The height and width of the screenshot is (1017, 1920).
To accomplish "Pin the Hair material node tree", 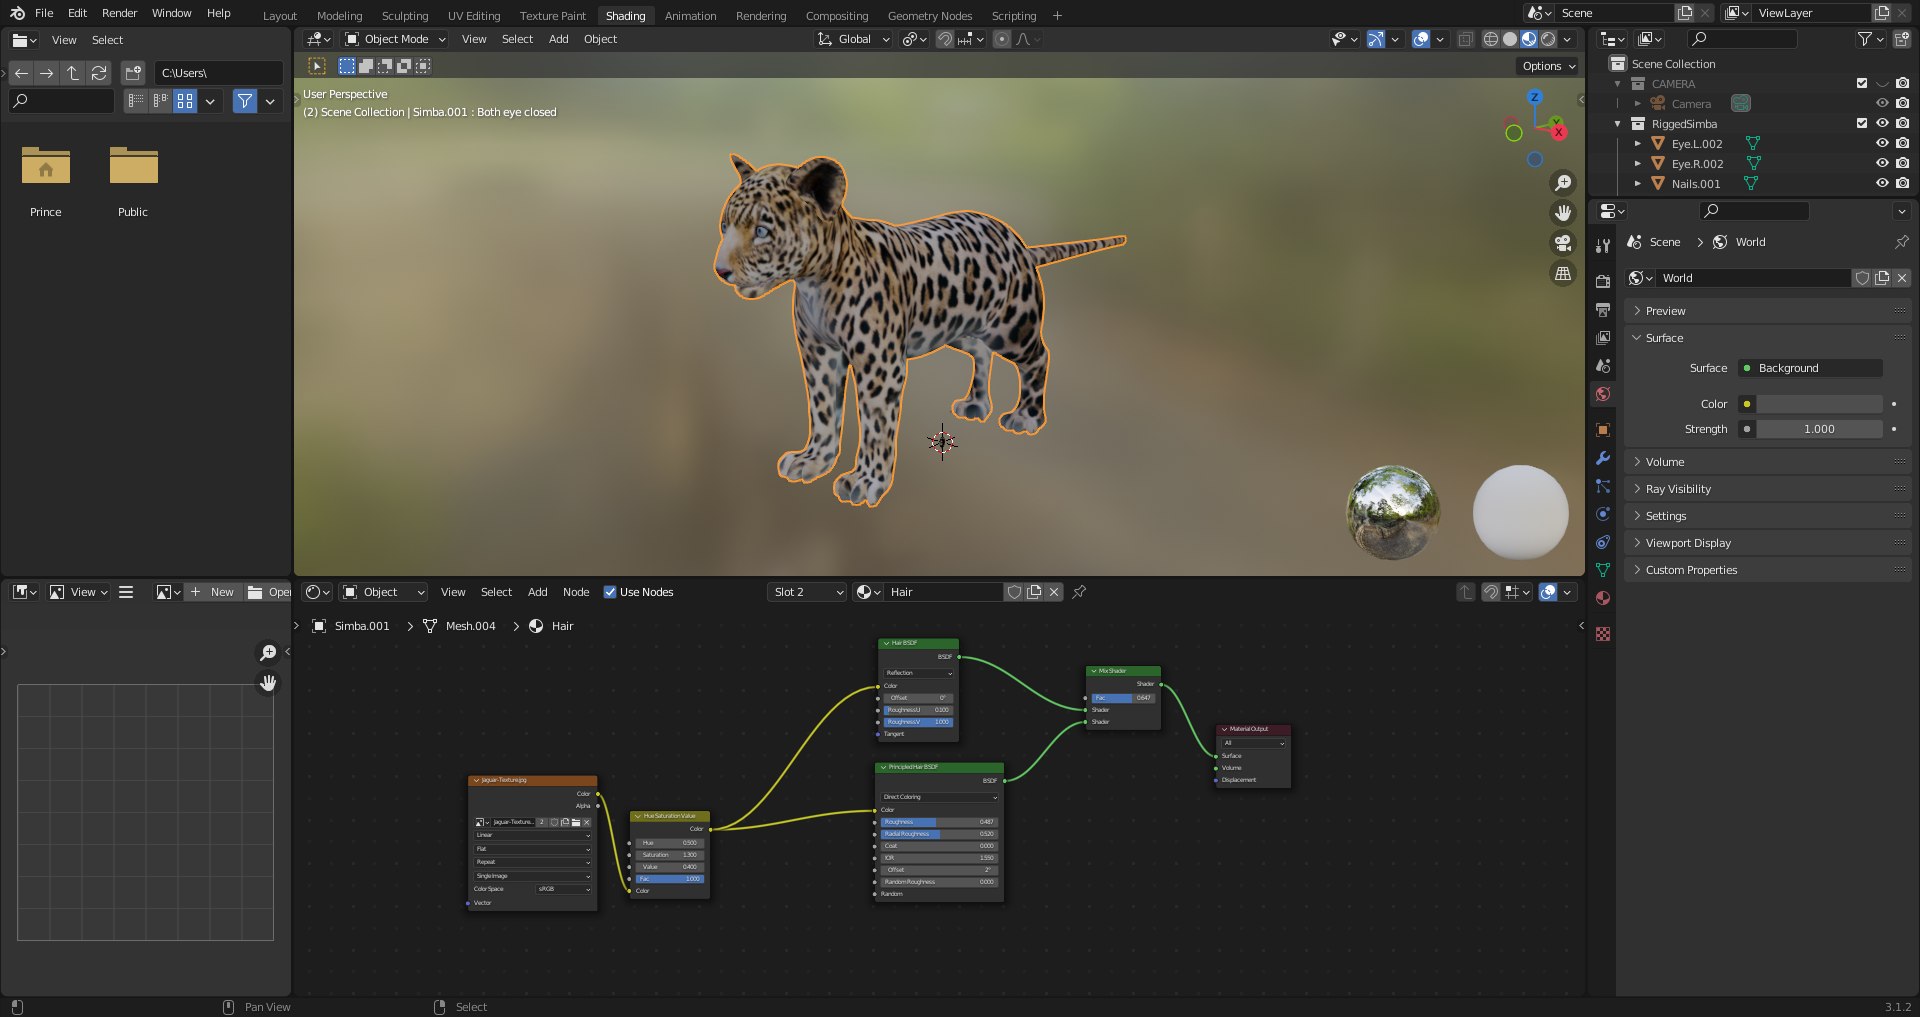I will [1079, 592].
